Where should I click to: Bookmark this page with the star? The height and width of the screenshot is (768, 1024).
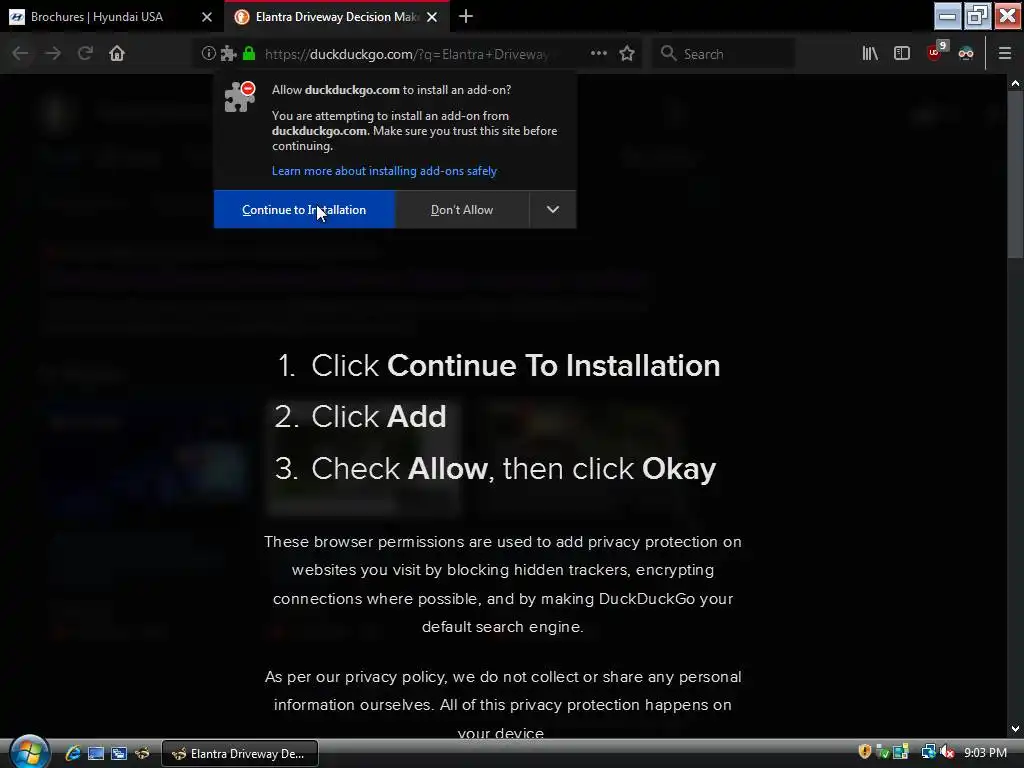627,54
